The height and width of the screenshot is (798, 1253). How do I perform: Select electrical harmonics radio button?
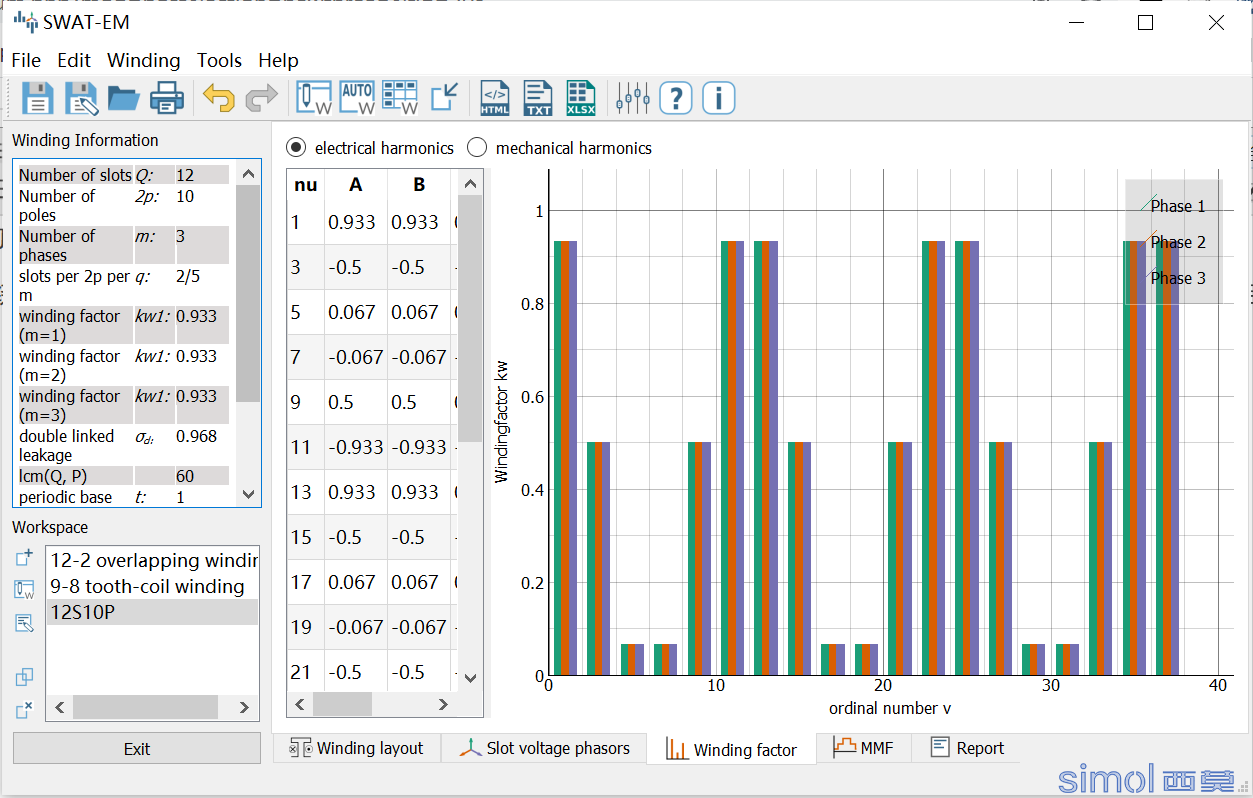coord(296,148)
